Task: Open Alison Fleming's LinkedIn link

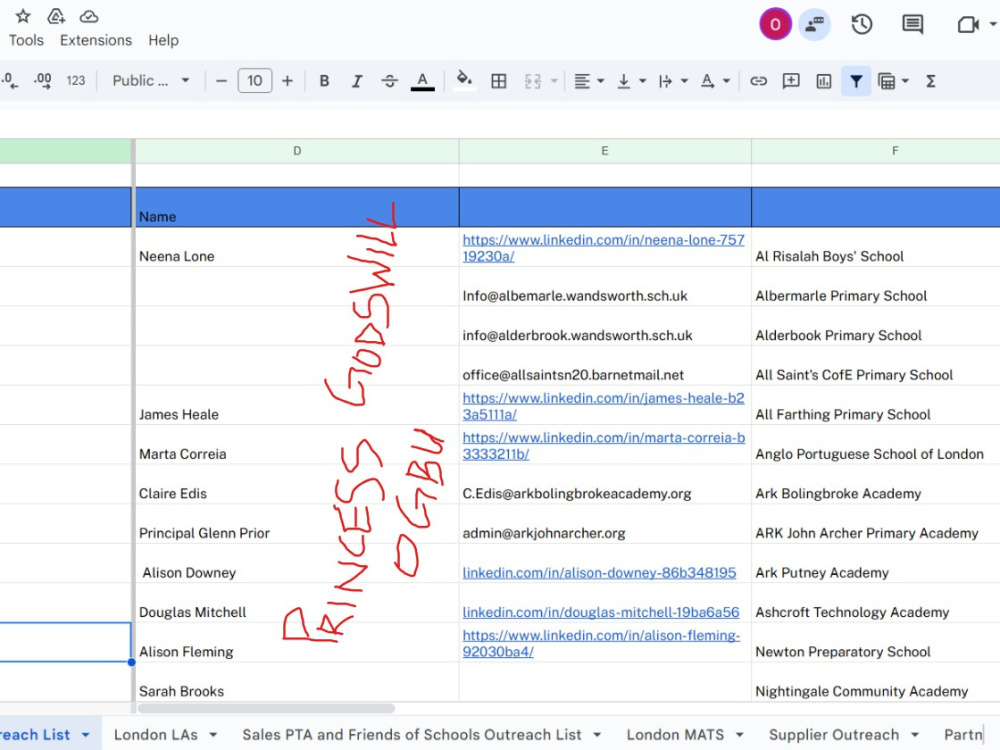Action: 601,643
